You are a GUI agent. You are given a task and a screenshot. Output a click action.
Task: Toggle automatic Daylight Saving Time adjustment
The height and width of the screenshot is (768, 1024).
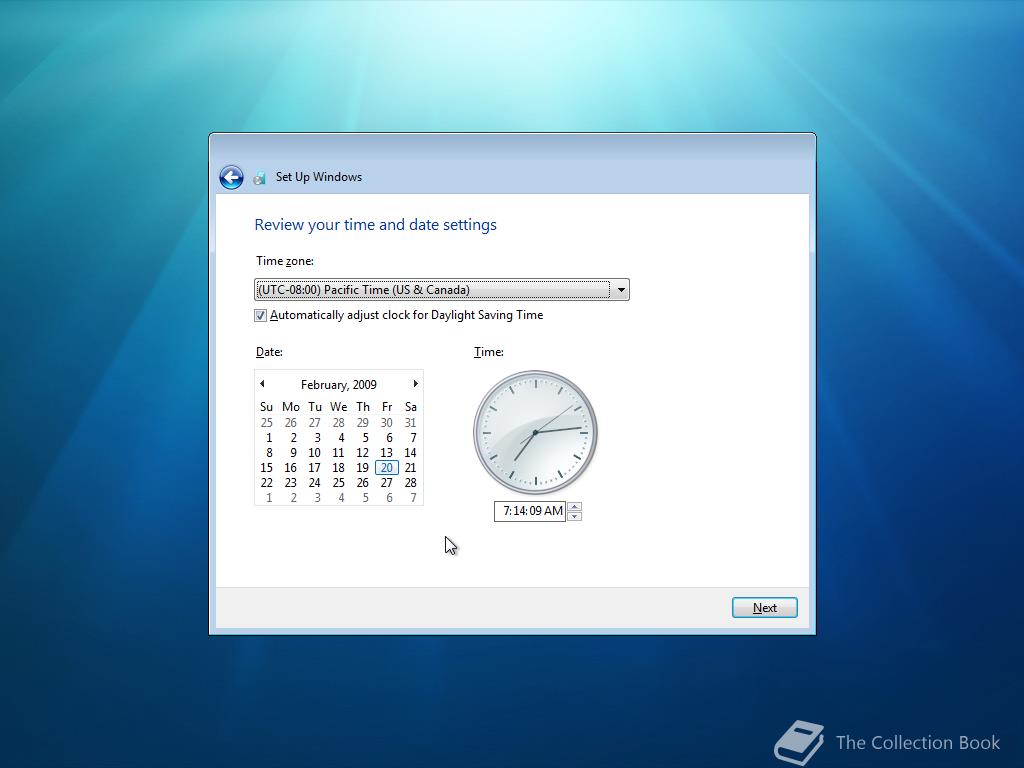[x=261, y=315]
